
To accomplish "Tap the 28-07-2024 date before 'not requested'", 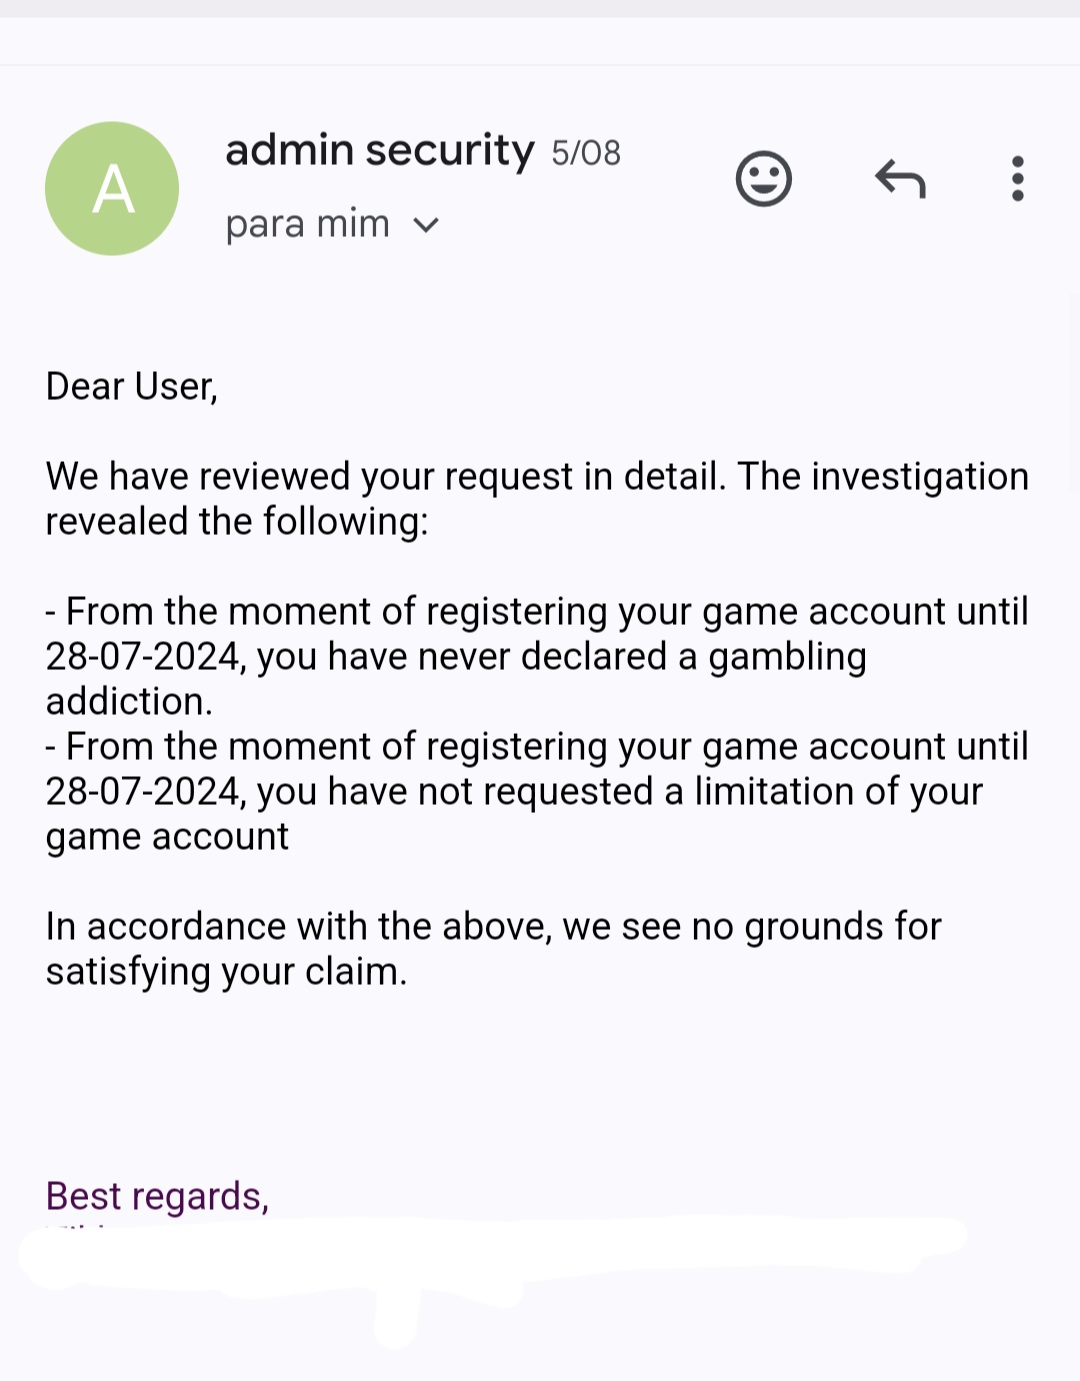I will (x=146, y=792).
